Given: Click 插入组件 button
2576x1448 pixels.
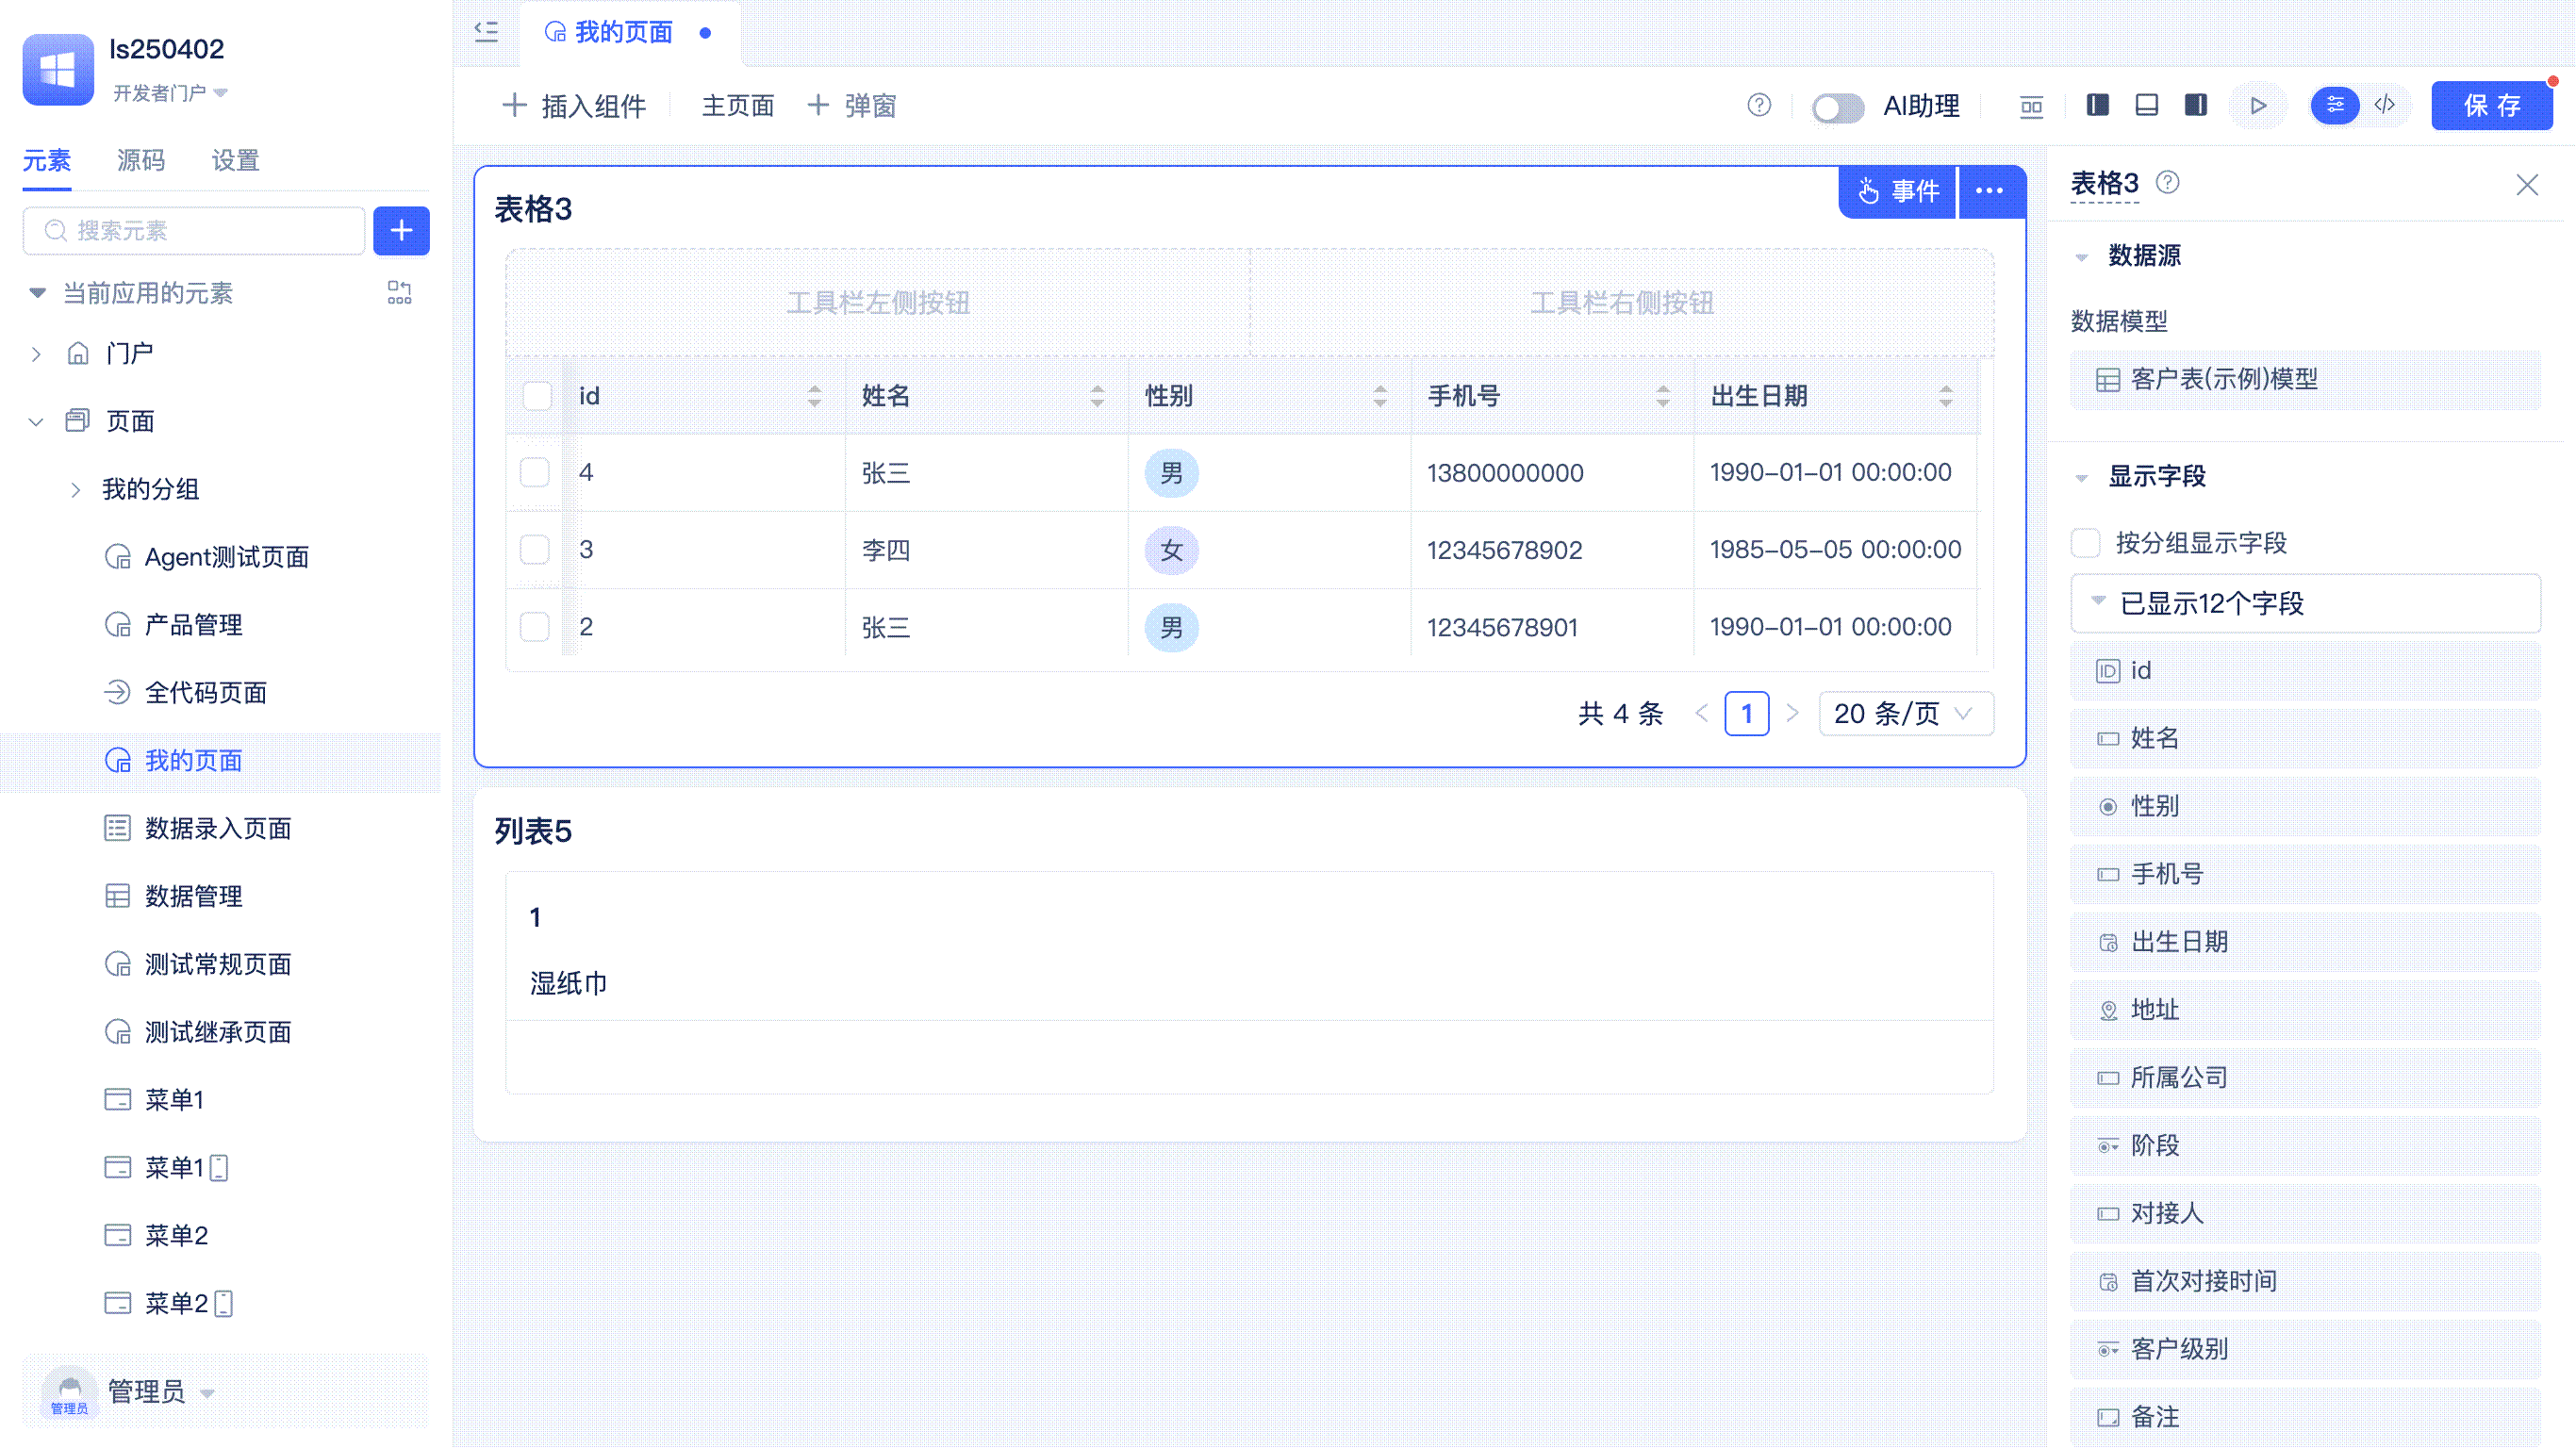Looking at the screenshot, I should pos(575,106).
